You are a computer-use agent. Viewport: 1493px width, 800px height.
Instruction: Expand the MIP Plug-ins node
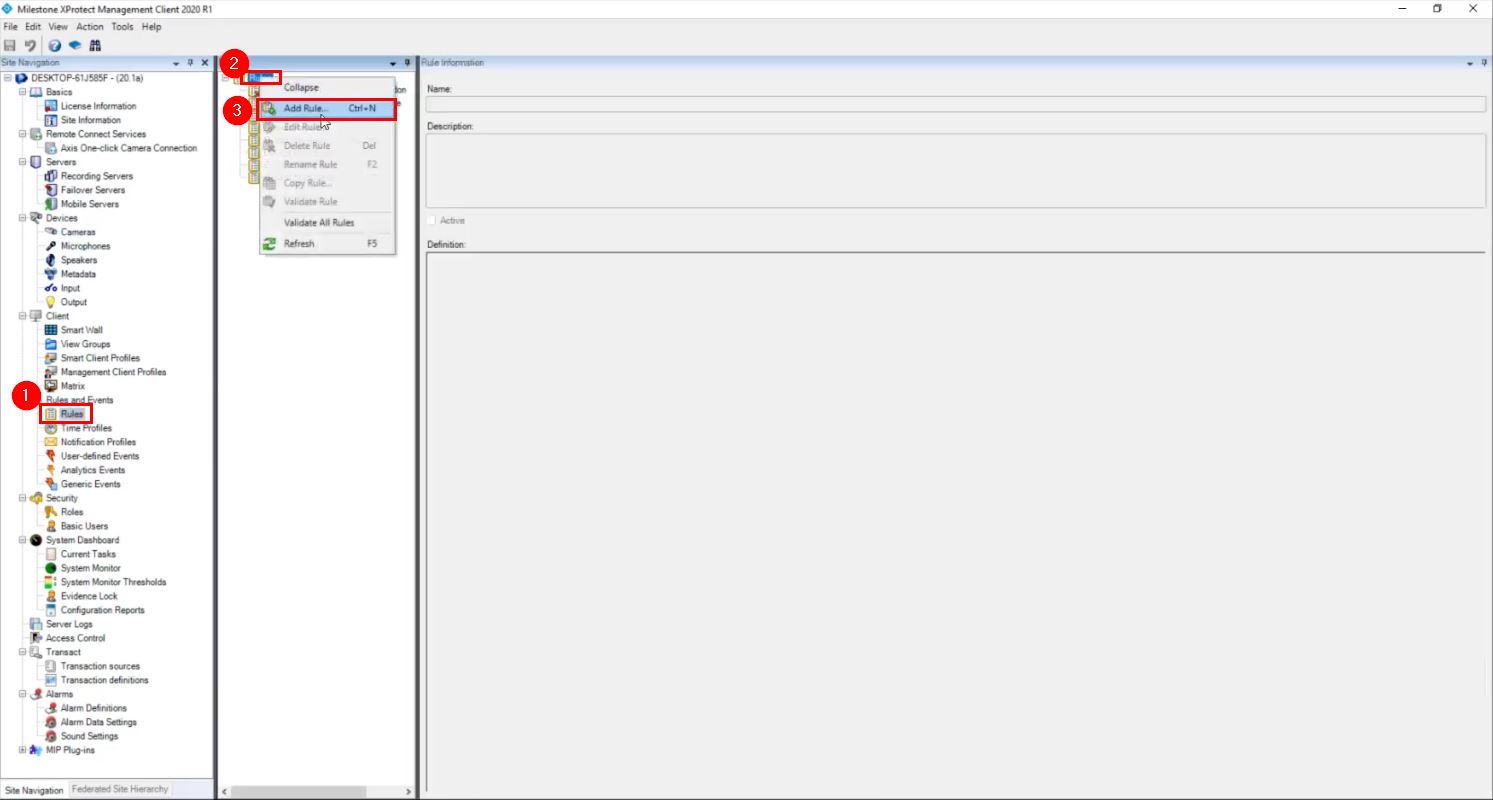click(22, 749)
